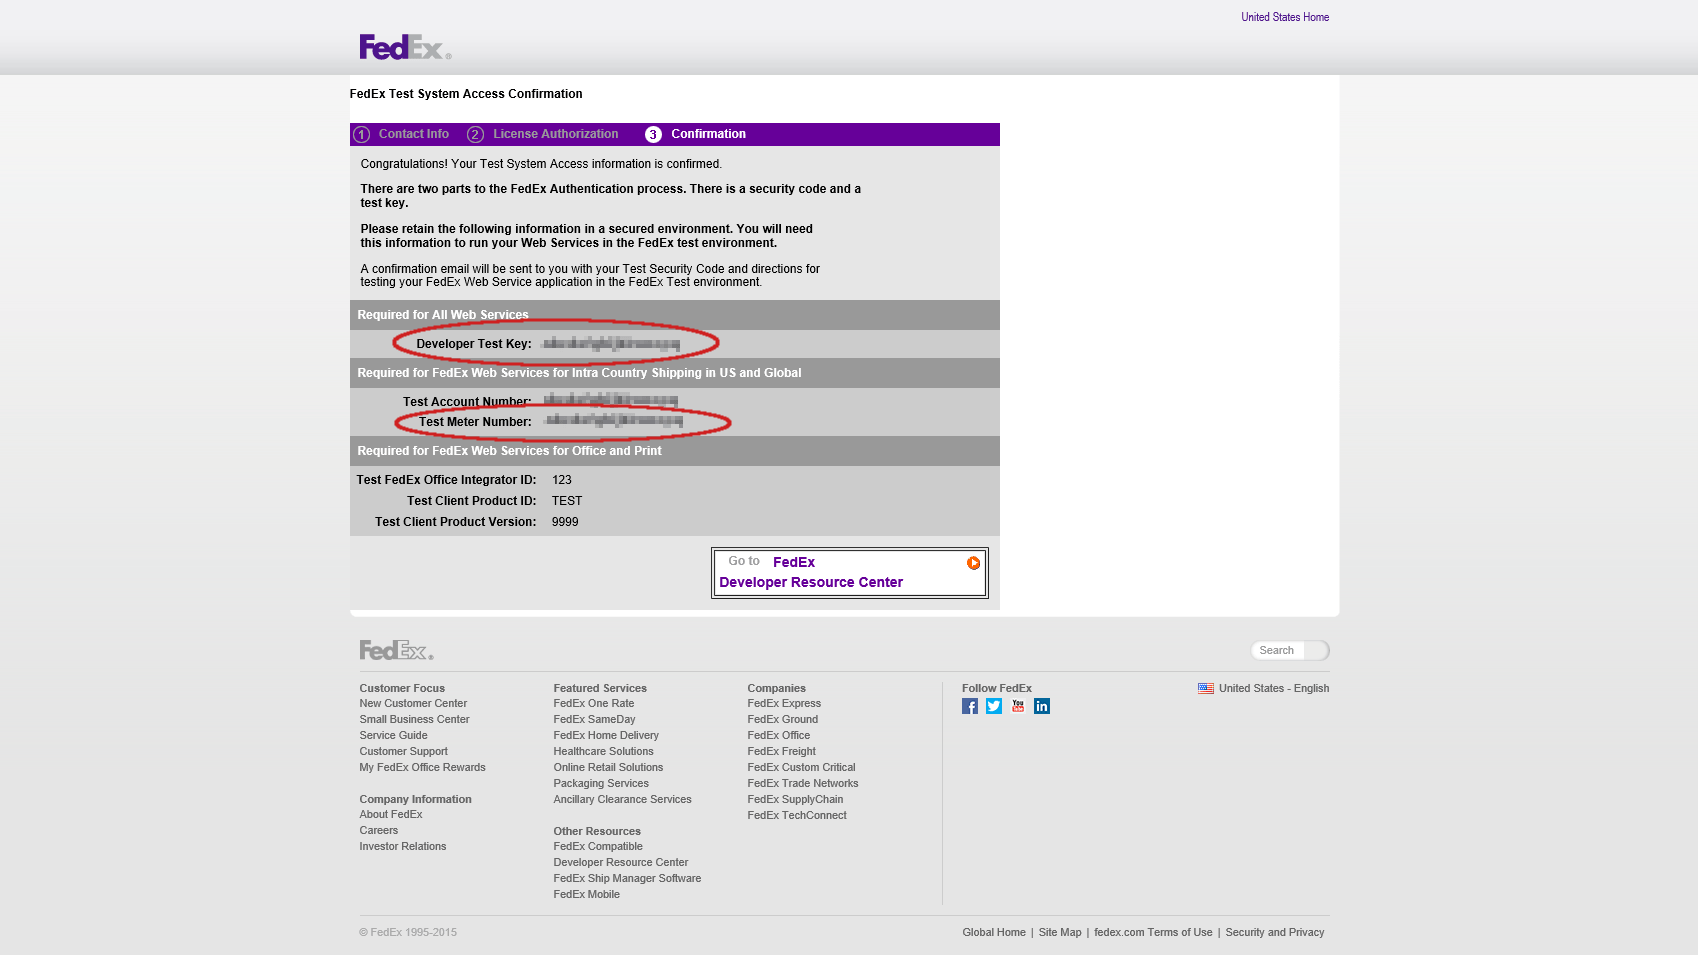Open My FedEx Office Rewards link
Screen dimensions: 1698x955
422,767
